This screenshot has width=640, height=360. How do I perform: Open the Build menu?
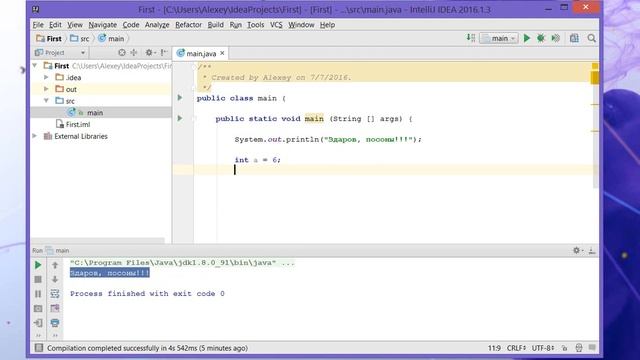coord(216,25)
